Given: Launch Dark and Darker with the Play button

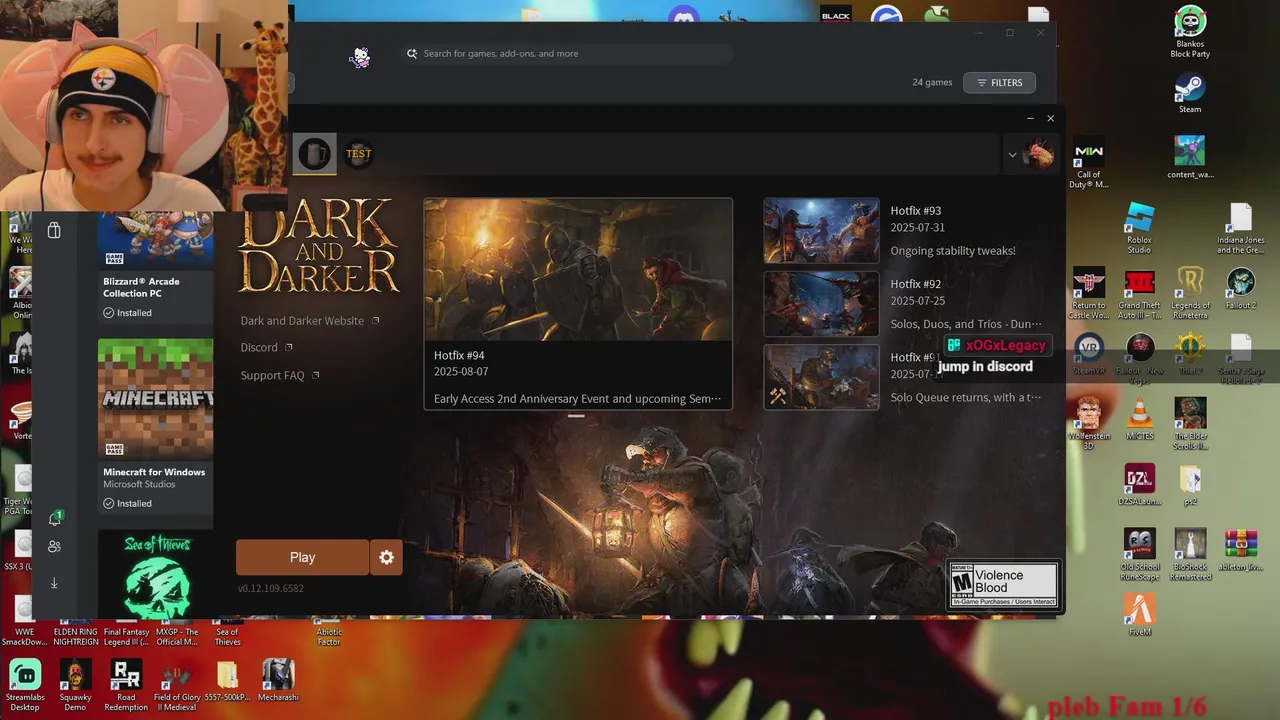Looking at the screenshot, I should point(302,557).
